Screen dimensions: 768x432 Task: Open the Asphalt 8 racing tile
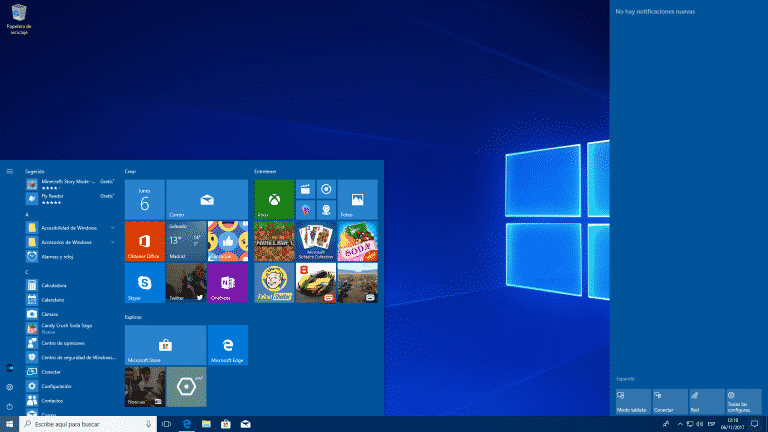click(316, 283)
